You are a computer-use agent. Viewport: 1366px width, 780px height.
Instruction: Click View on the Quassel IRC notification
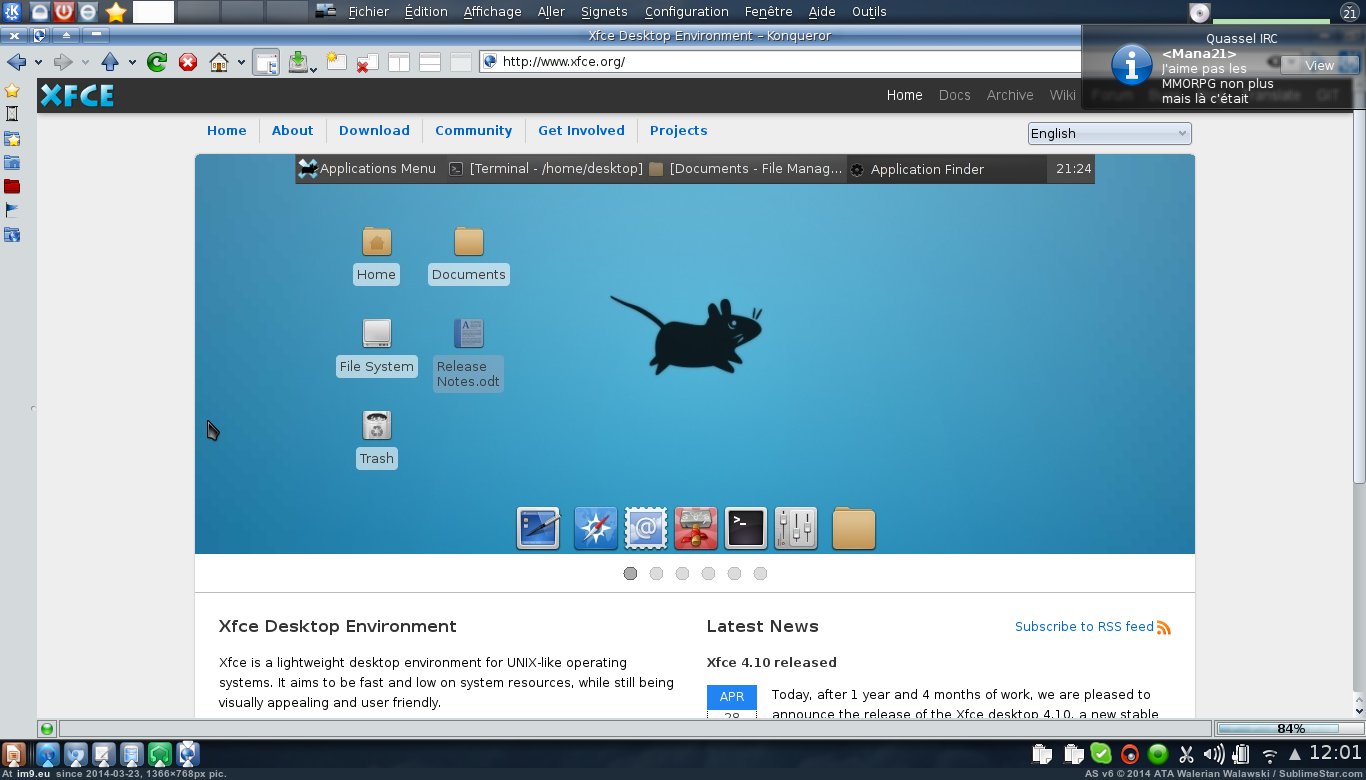pyautogui.click(x=1319, y=65)
